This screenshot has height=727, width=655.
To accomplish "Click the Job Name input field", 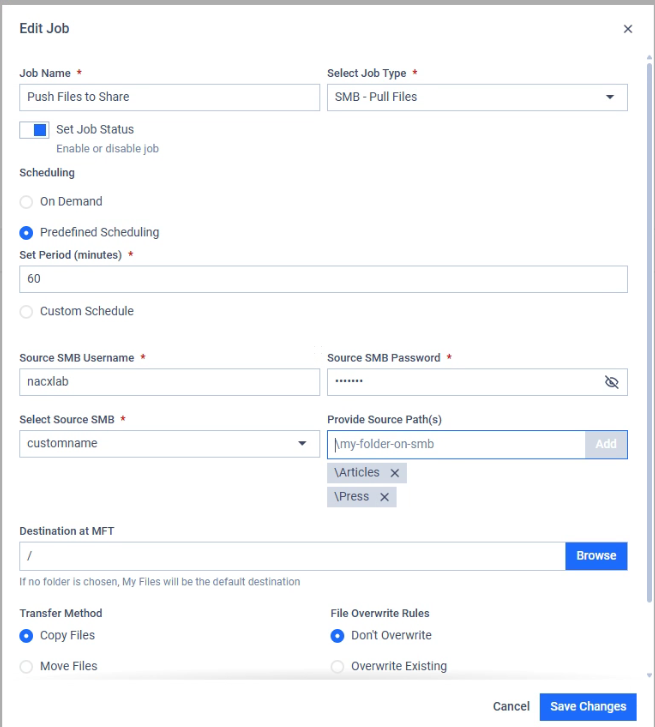I will tap(170, 97).
